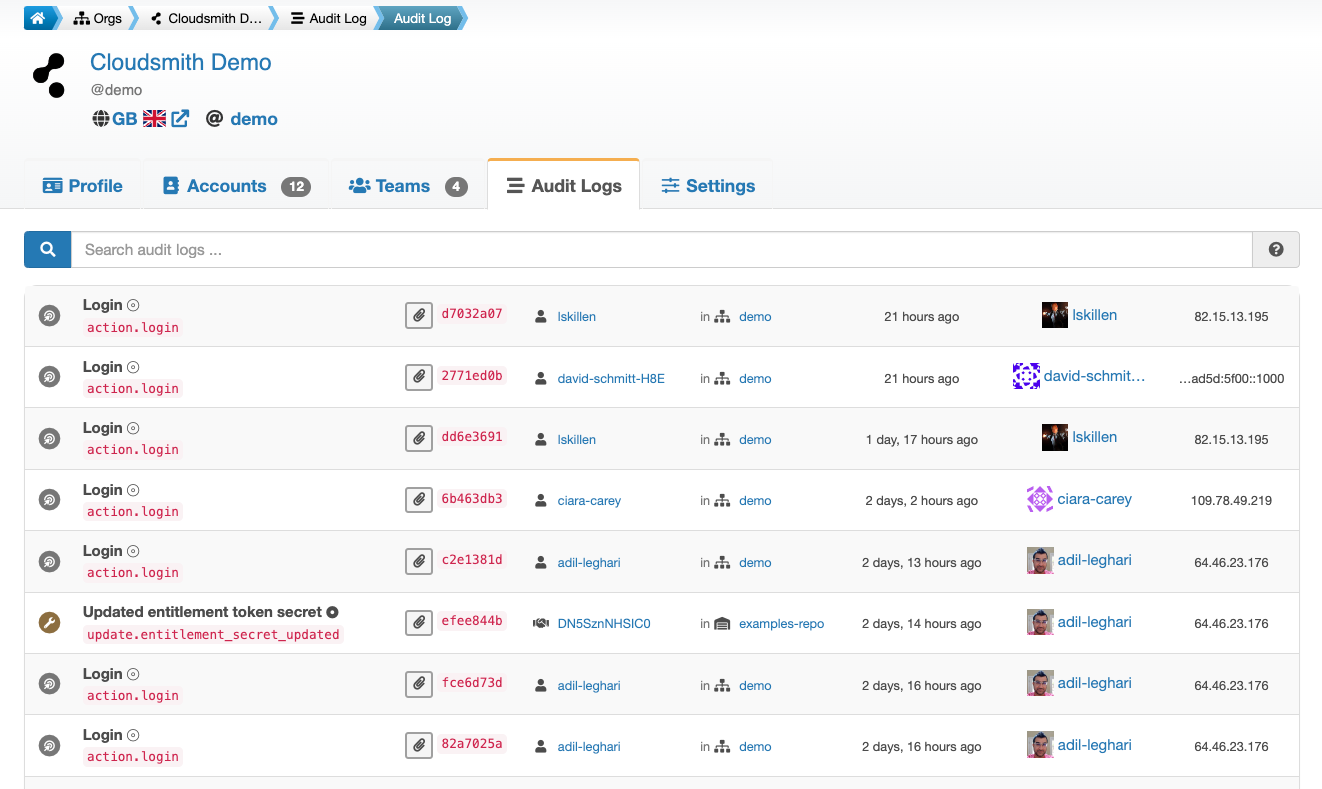Viewport: 1322px width, 789px height.
Task: Open token DN5SznNHSIC0 link
Action: 604,624
